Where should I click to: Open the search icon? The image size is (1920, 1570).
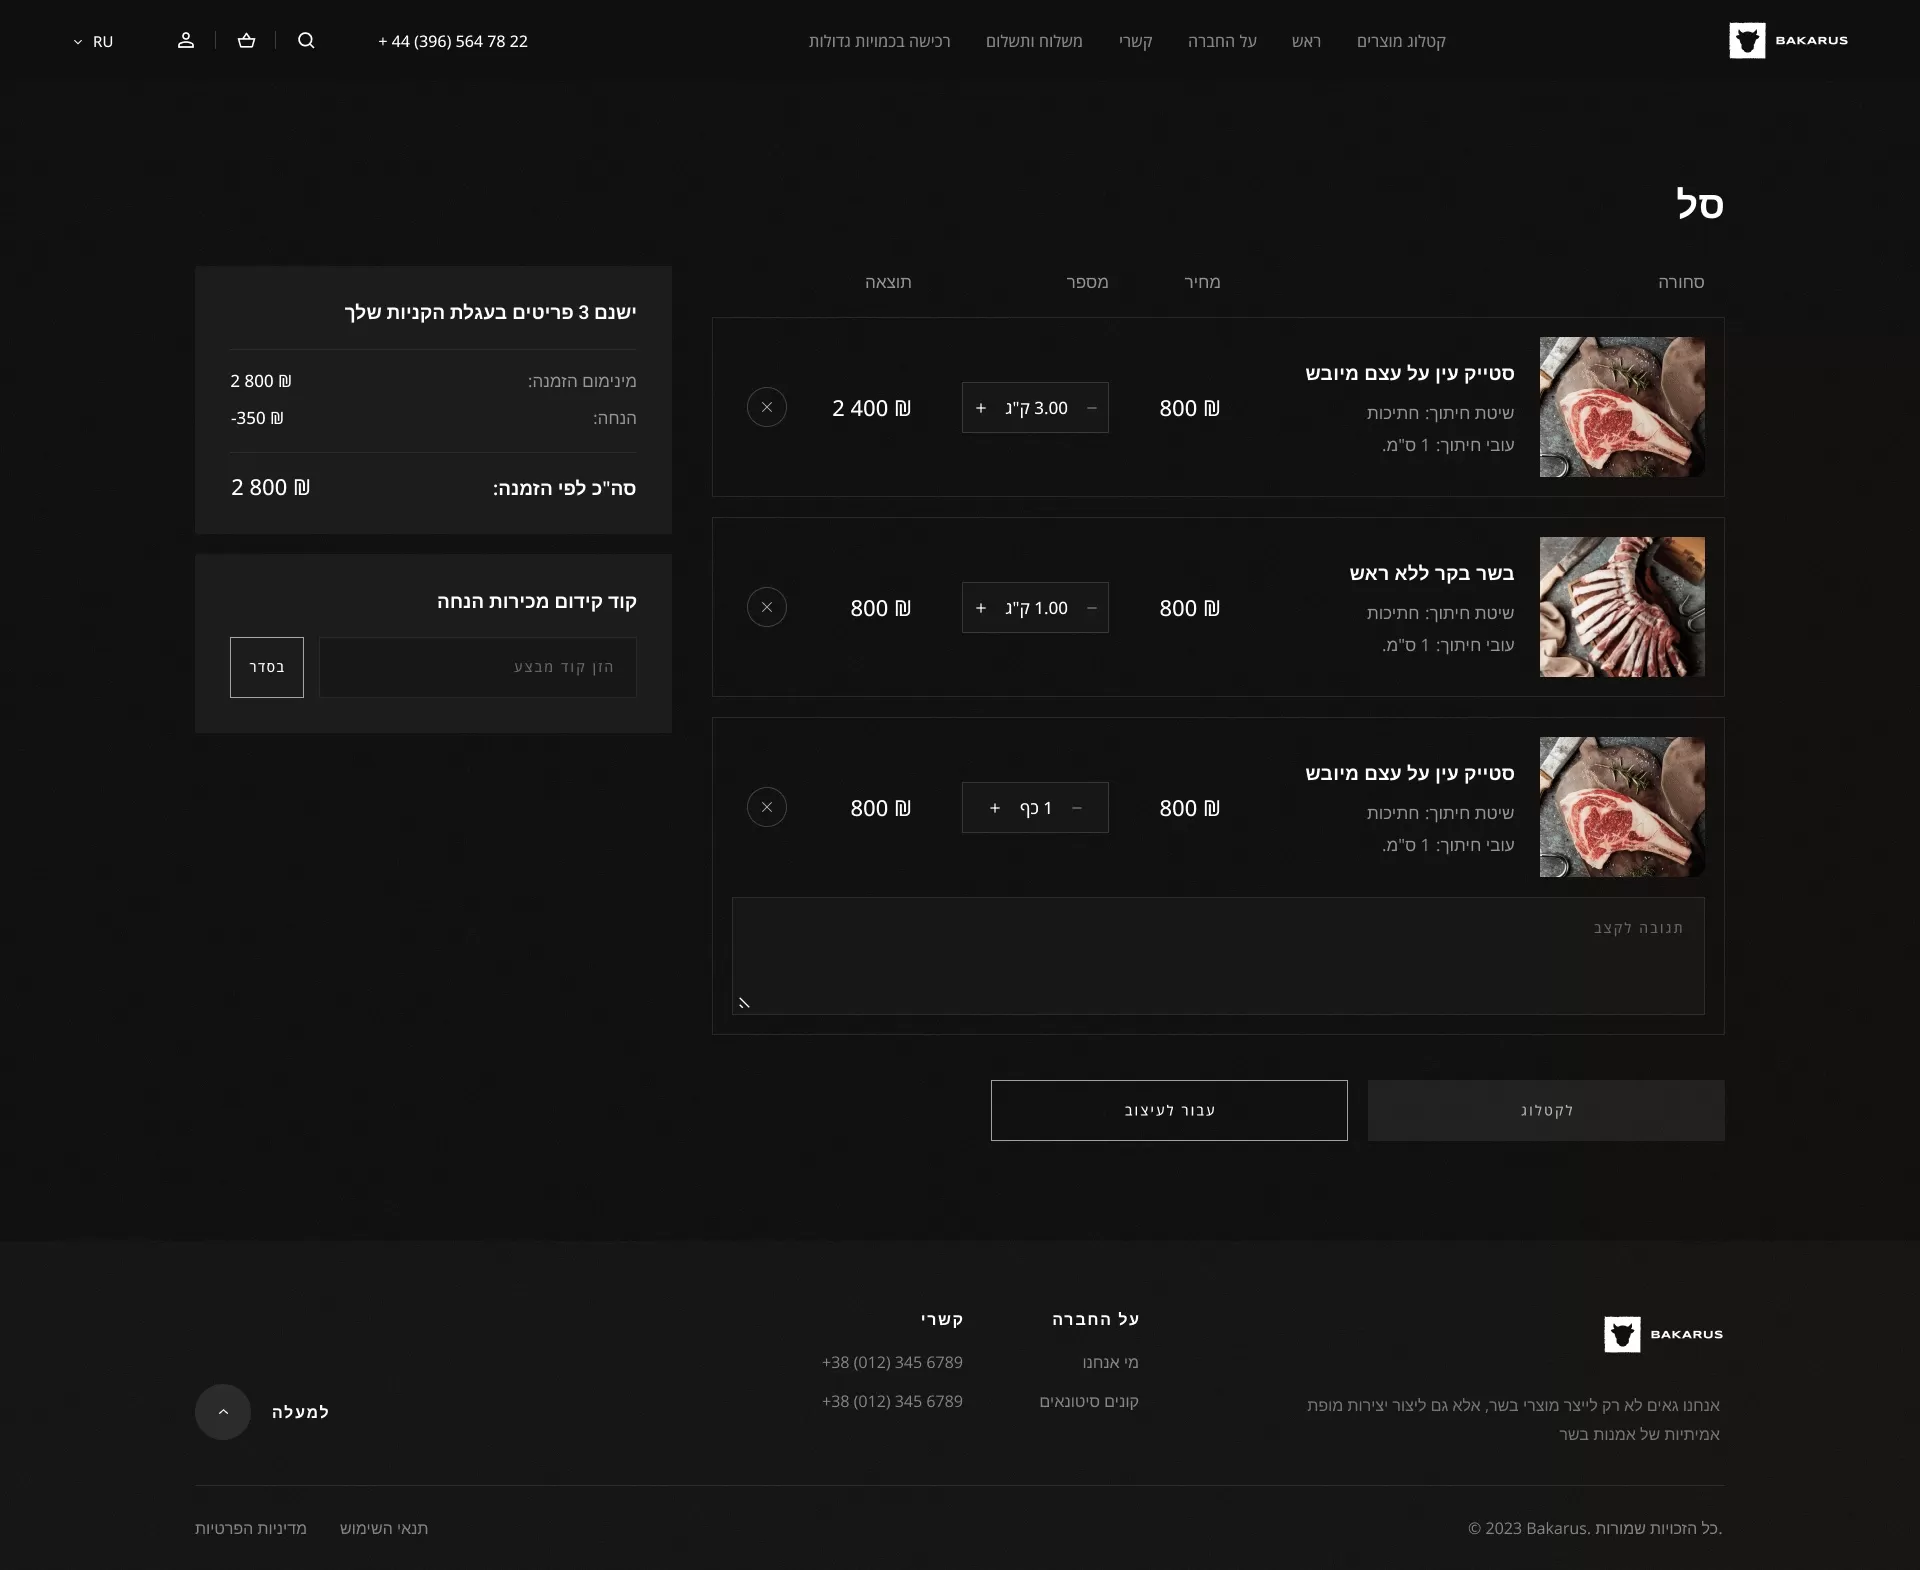[306, 41]
